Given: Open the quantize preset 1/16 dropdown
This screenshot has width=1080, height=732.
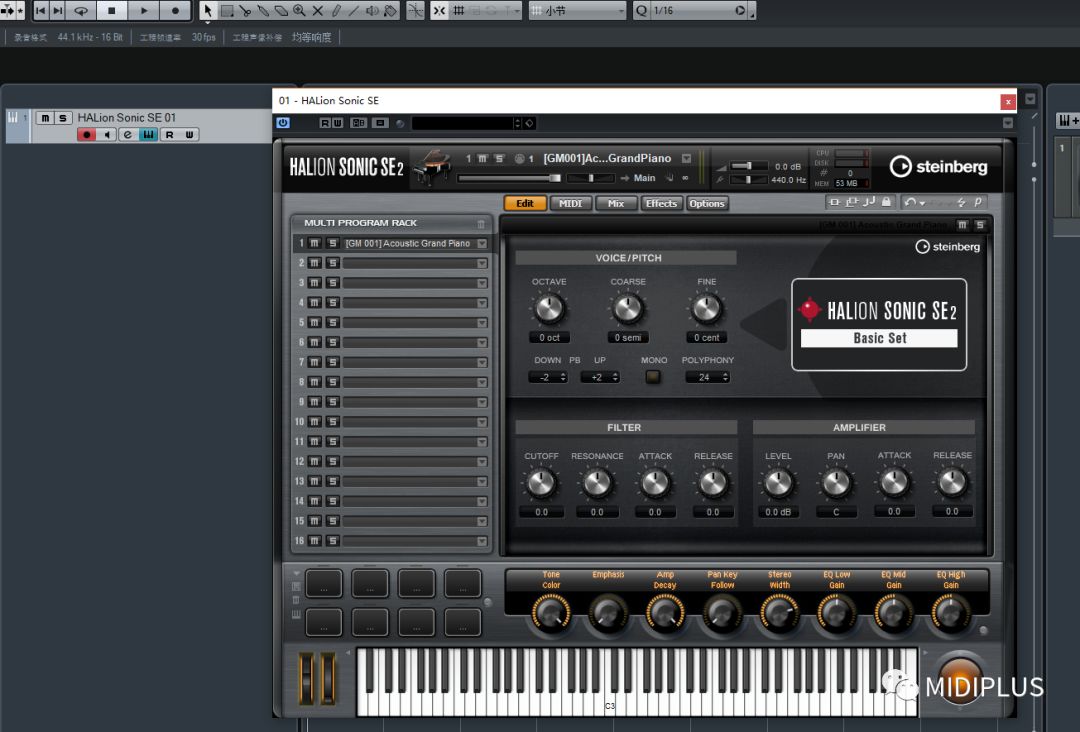Looking at the screenshot, I should pos(699,10).
